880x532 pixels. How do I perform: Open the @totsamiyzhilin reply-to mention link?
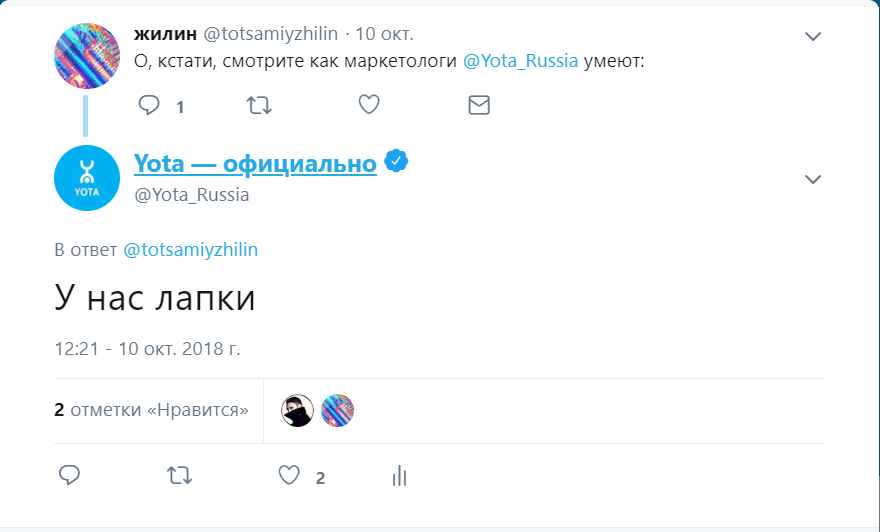[x=190, y=250]
